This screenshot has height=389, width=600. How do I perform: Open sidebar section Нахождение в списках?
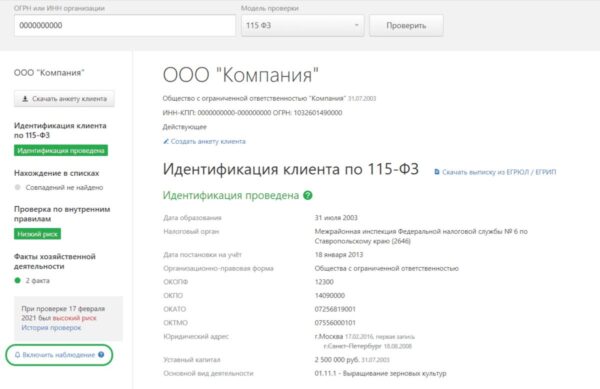[57, 173]
